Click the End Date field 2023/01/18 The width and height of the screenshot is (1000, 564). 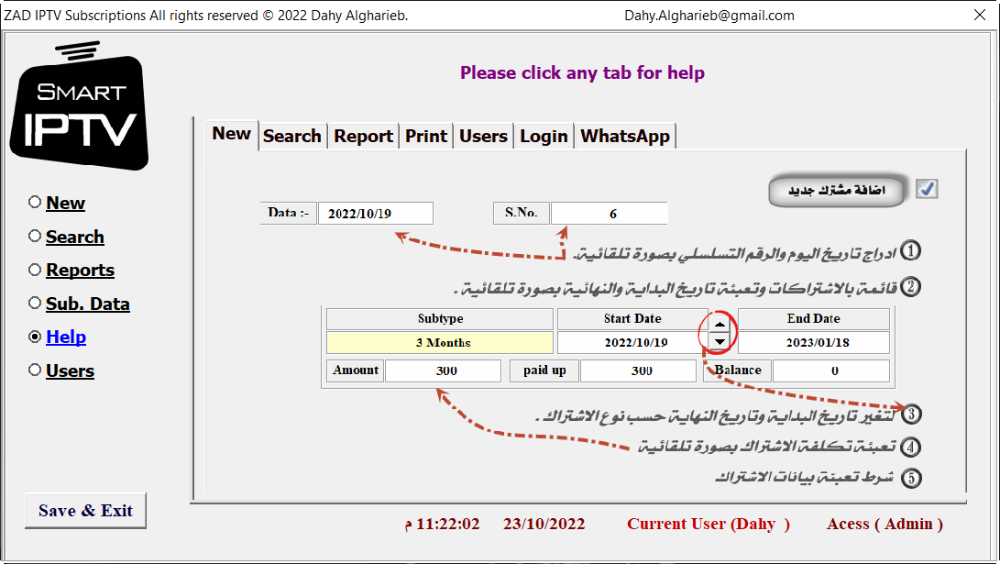point(813,343)
